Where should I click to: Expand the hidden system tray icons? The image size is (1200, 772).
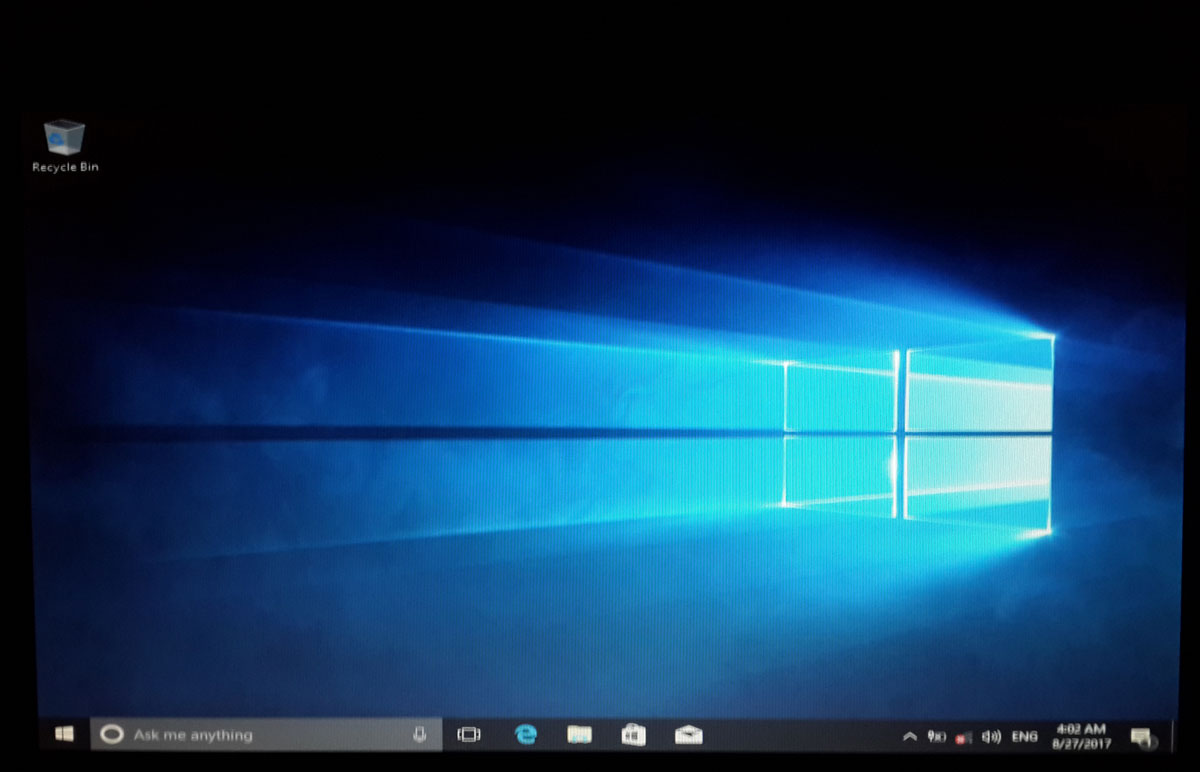(909, 737)
